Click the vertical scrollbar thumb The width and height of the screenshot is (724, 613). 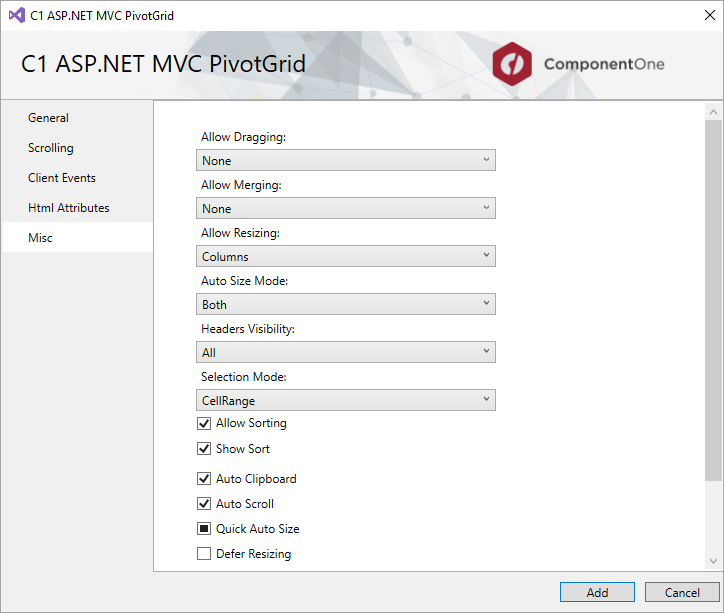point(713,300)
